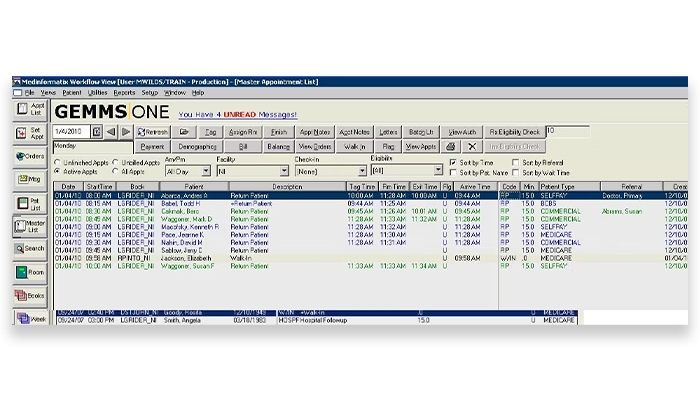This screenshot has width=700, height=400.
Task: Select the Babel, Todd H appointment row
Action: click(371, 204)
